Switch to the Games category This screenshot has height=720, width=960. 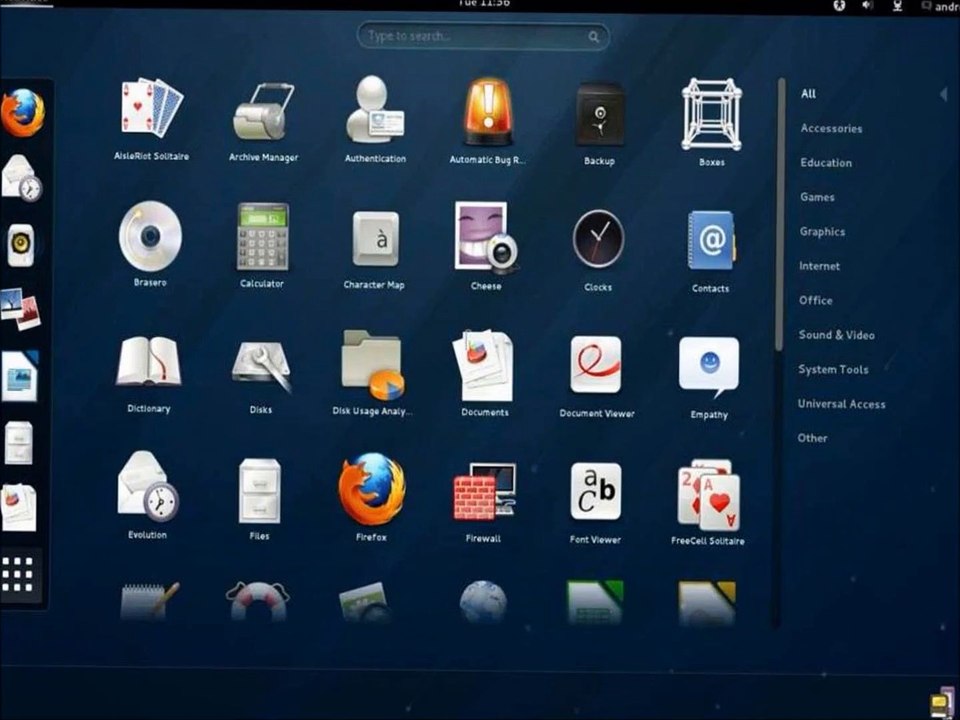tap(817, 197)
